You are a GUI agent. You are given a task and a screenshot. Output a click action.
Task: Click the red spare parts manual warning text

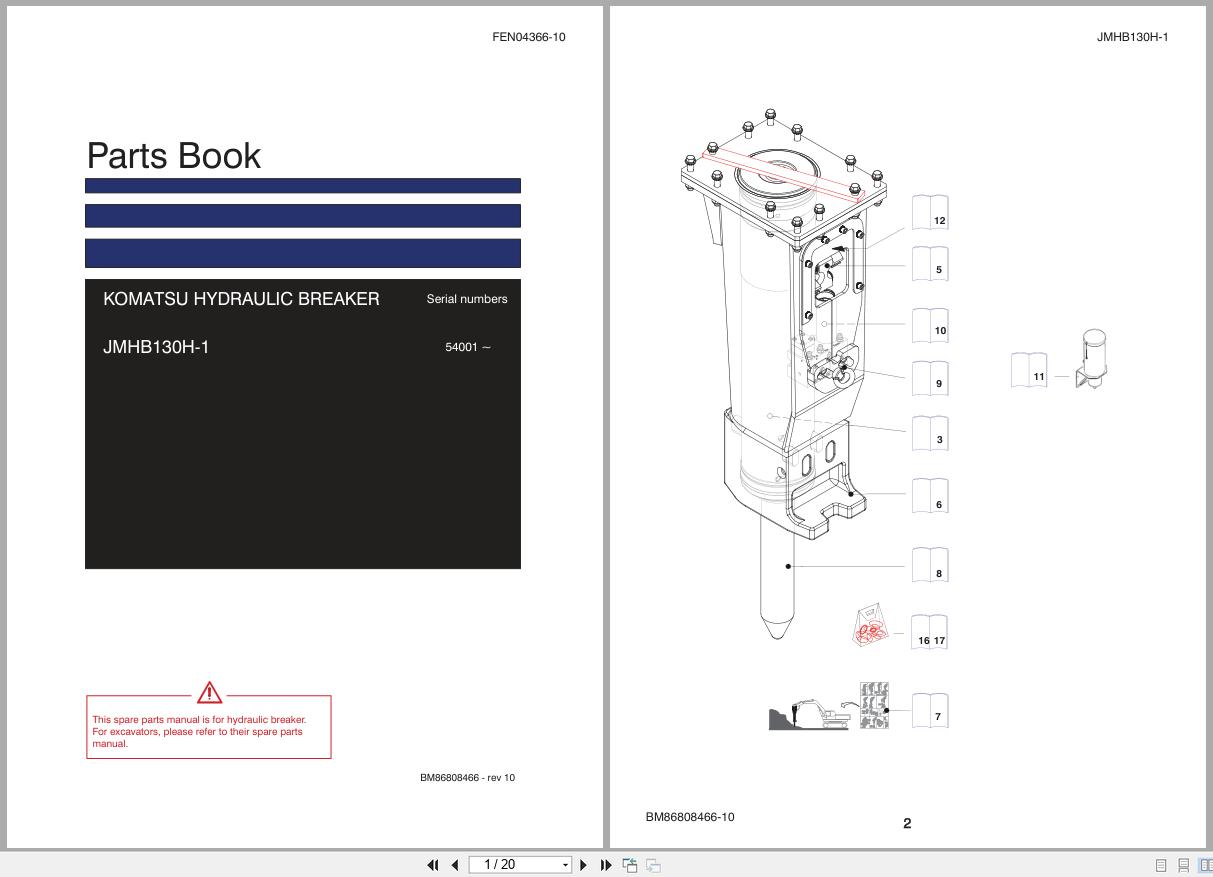tap(199, 732)
